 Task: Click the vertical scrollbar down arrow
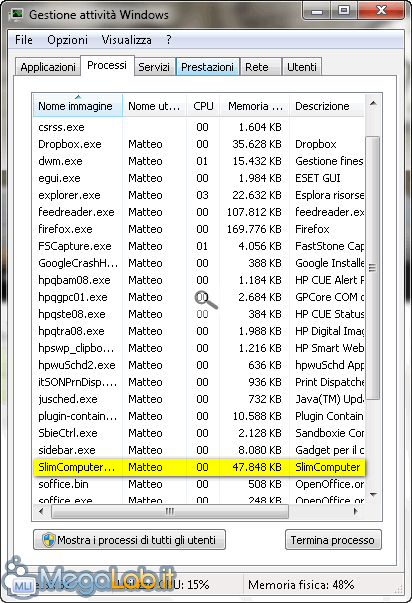(373, 495)
